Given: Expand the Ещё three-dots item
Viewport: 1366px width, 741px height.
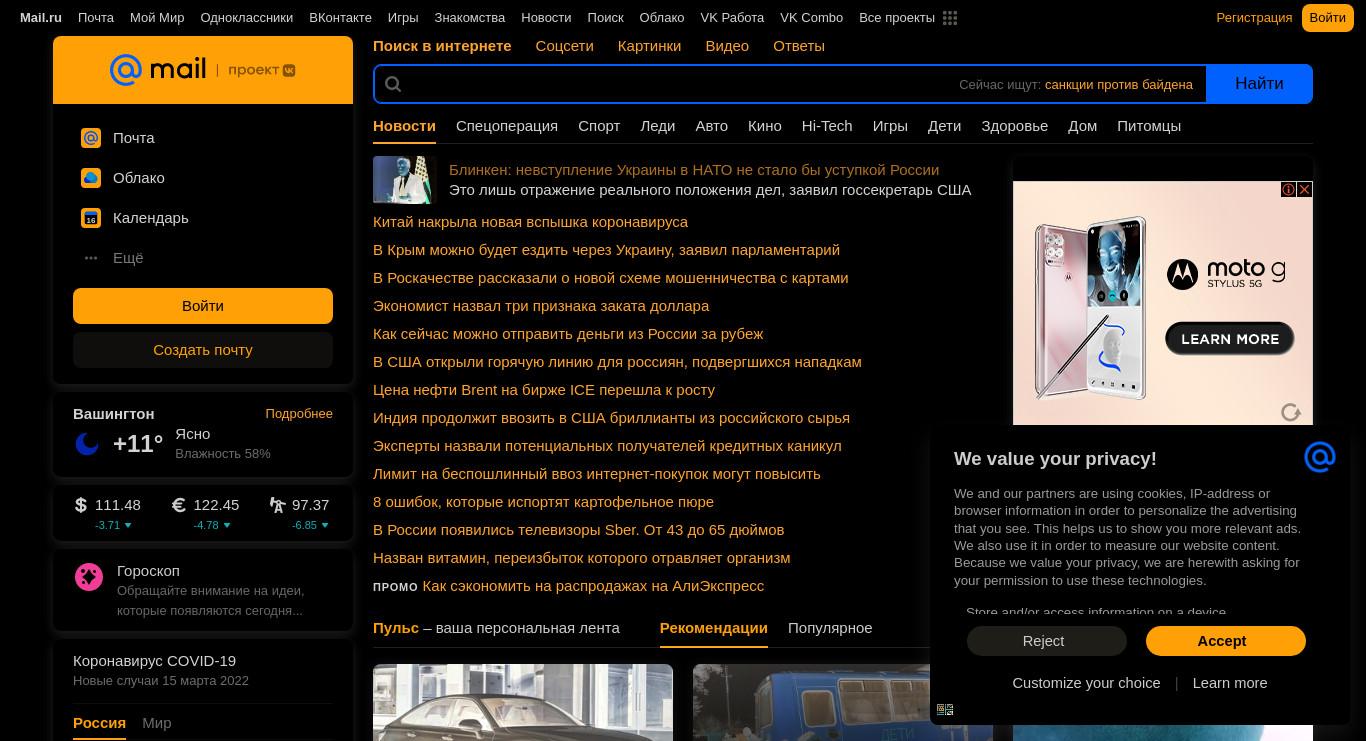Looking at the screenshot, I should coord(91,258).
